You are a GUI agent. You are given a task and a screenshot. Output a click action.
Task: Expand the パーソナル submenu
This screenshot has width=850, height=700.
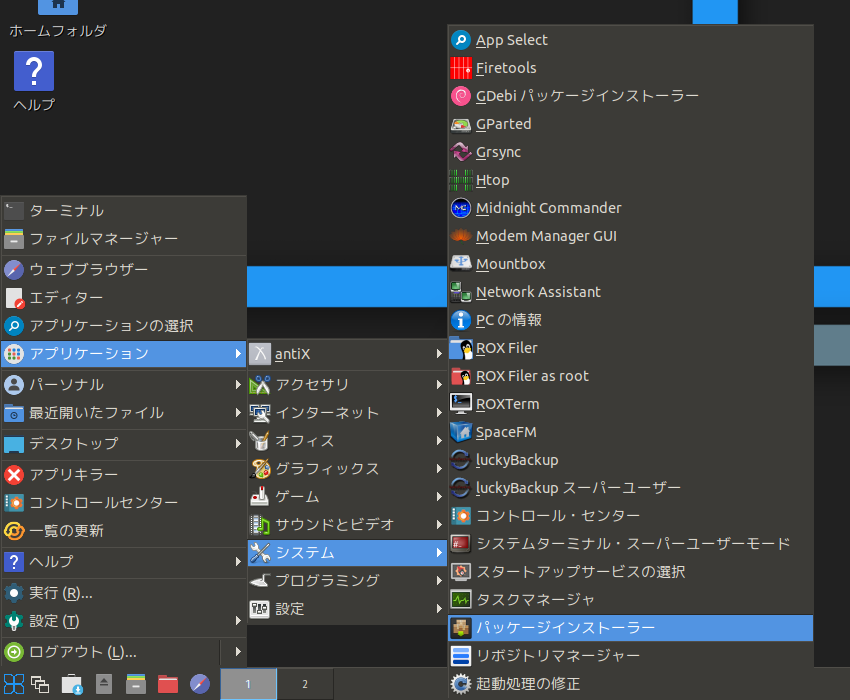(x=124, y=385)
